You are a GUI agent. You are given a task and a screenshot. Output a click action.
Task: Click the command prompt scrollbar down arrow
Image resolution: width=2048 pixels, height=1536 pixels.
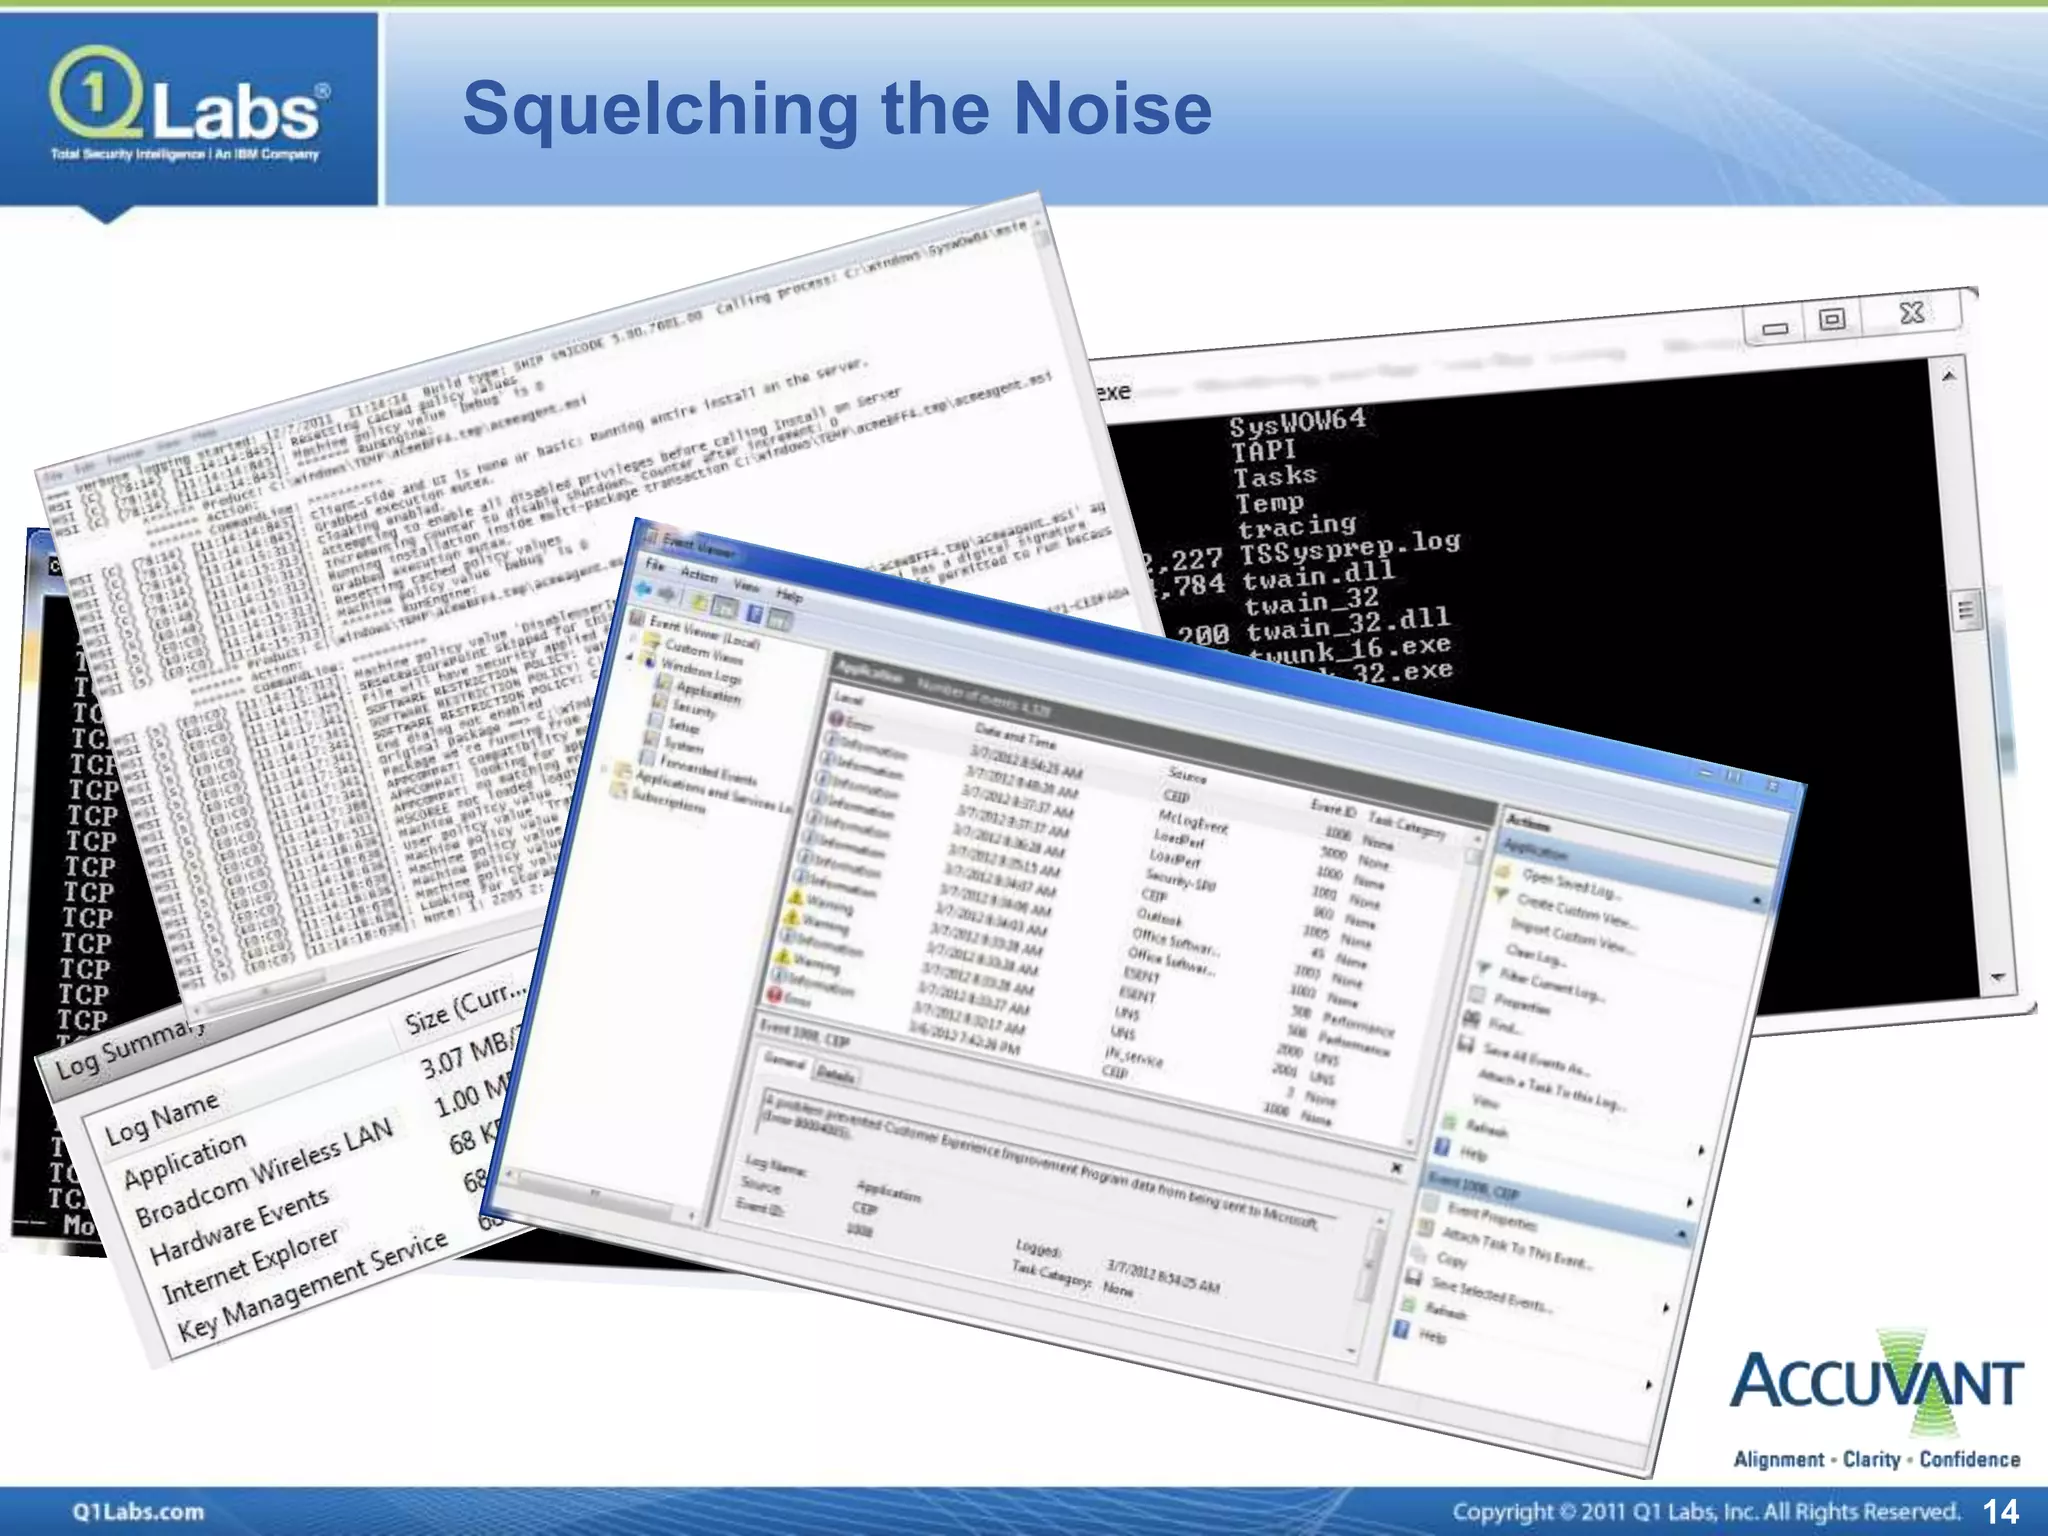(1997, 977)
